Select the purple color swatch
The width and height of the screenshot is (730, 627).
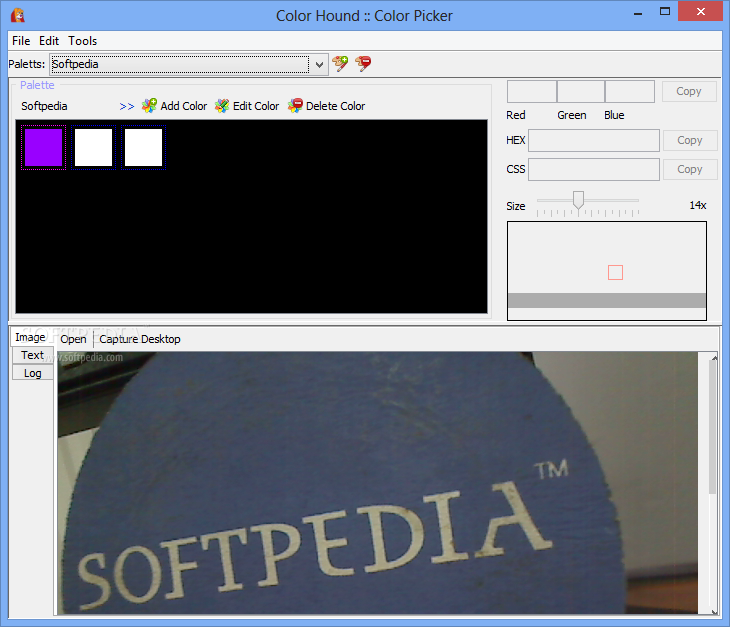coord(43,148)
